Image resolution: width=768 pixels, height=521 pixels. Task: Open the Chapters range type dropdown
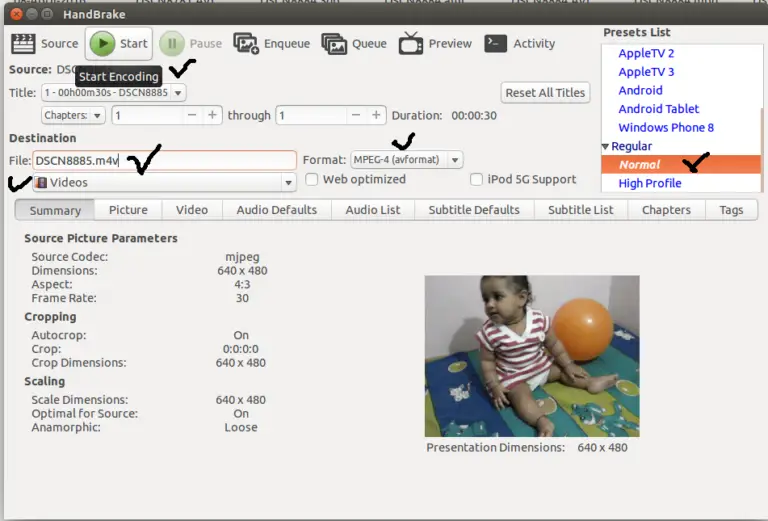(74, 115)
